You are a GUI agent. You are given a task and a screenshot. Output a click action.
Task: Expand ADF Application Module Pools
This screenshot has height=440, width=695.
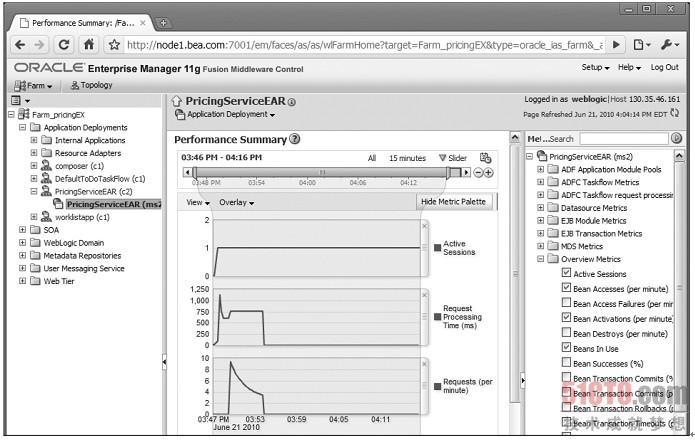point(540,169)
